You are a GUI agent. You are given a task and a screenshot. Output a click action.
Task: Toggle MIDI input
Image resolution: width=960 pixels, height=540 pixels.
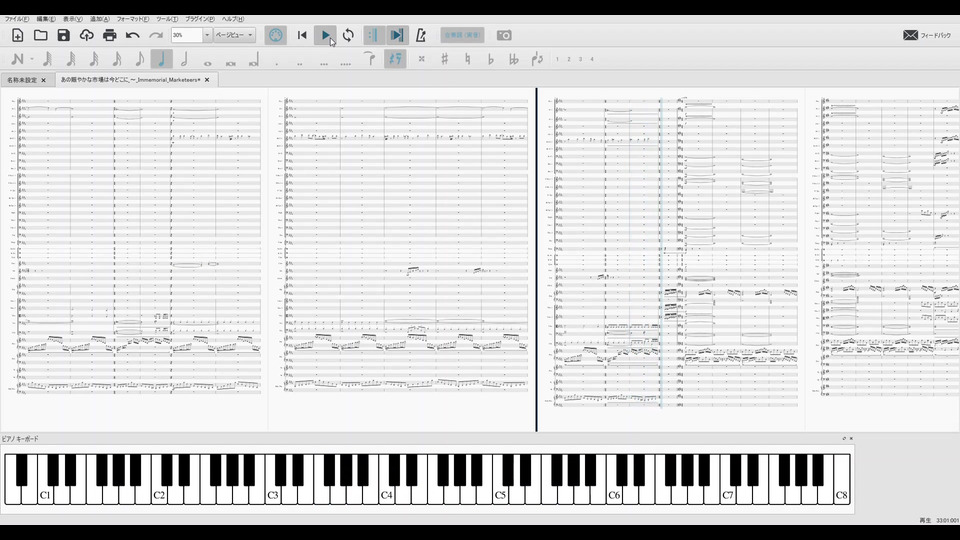click(x=276, y=36)
